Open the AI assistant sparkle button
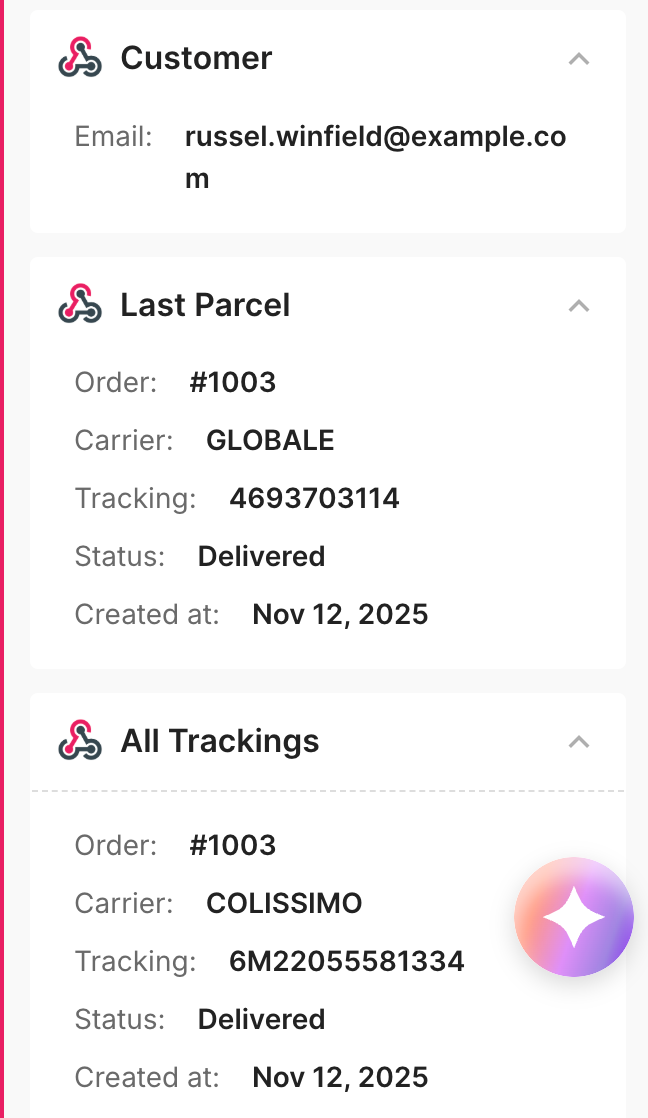This screenshot has width=648, height=1118. point(574,917)
